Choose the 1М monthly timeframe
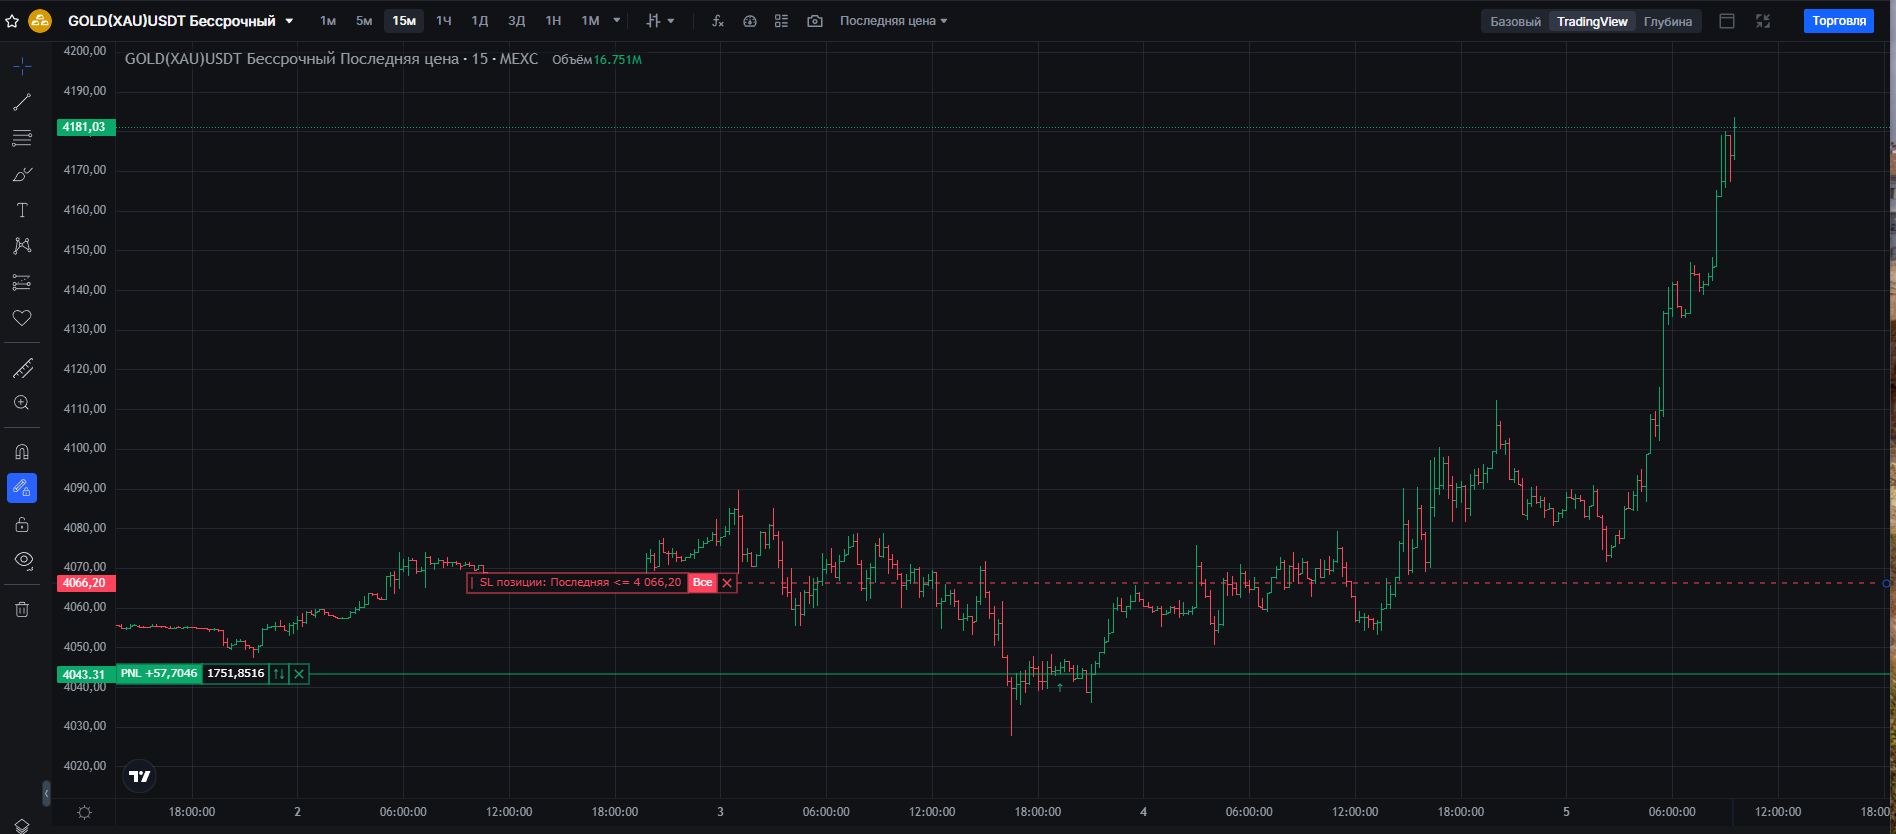This screenshot has height=834, width=1896. [x=590, y=21]
